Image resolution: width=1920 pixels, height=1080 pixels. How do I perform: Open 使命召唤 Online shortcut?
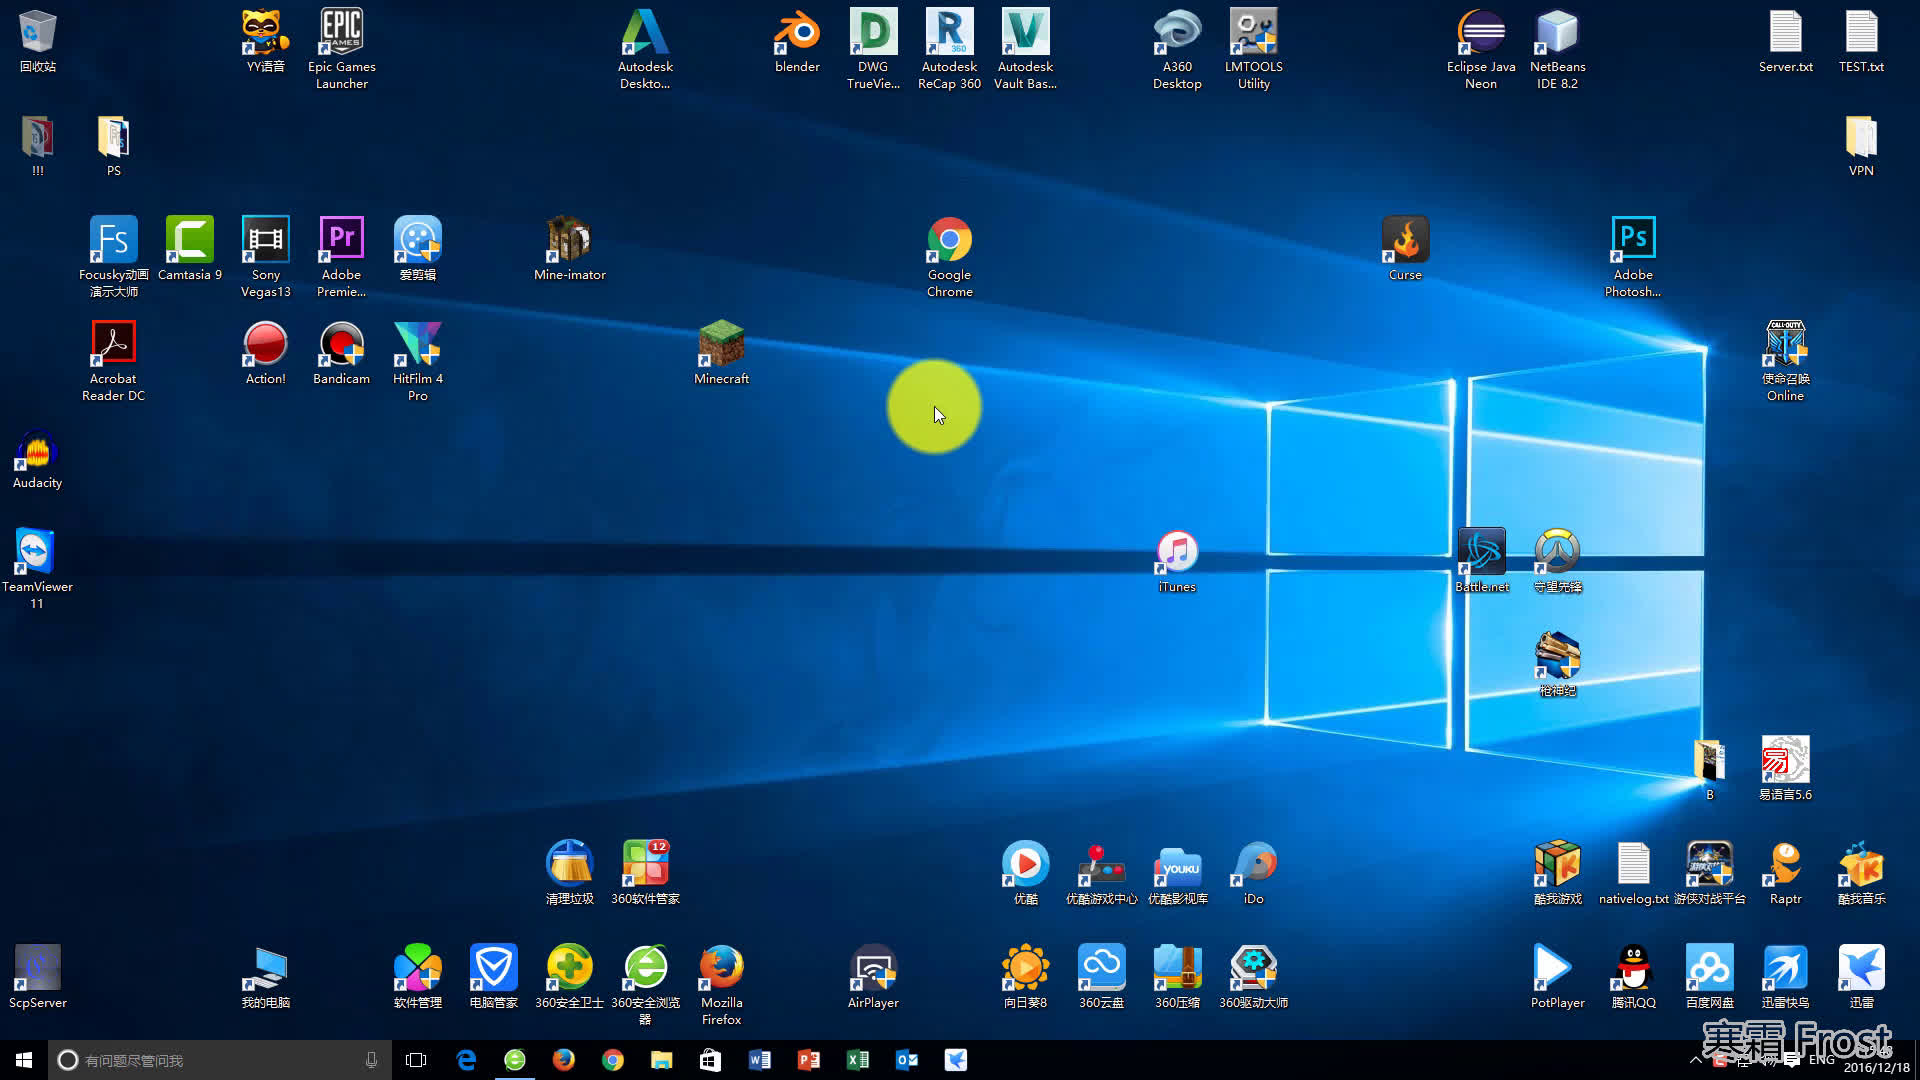1785,361
